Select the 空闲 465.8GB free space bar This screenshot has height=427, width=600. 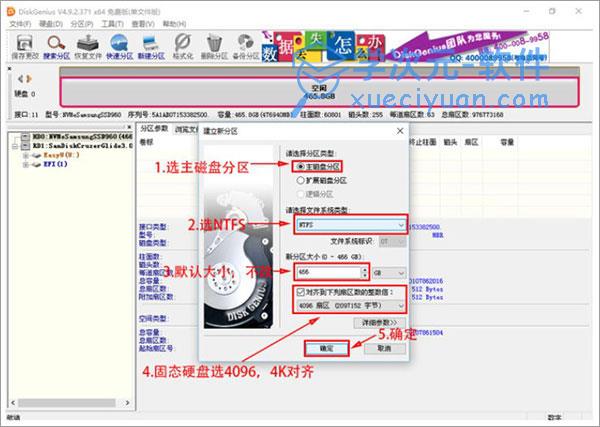[319, 92]
